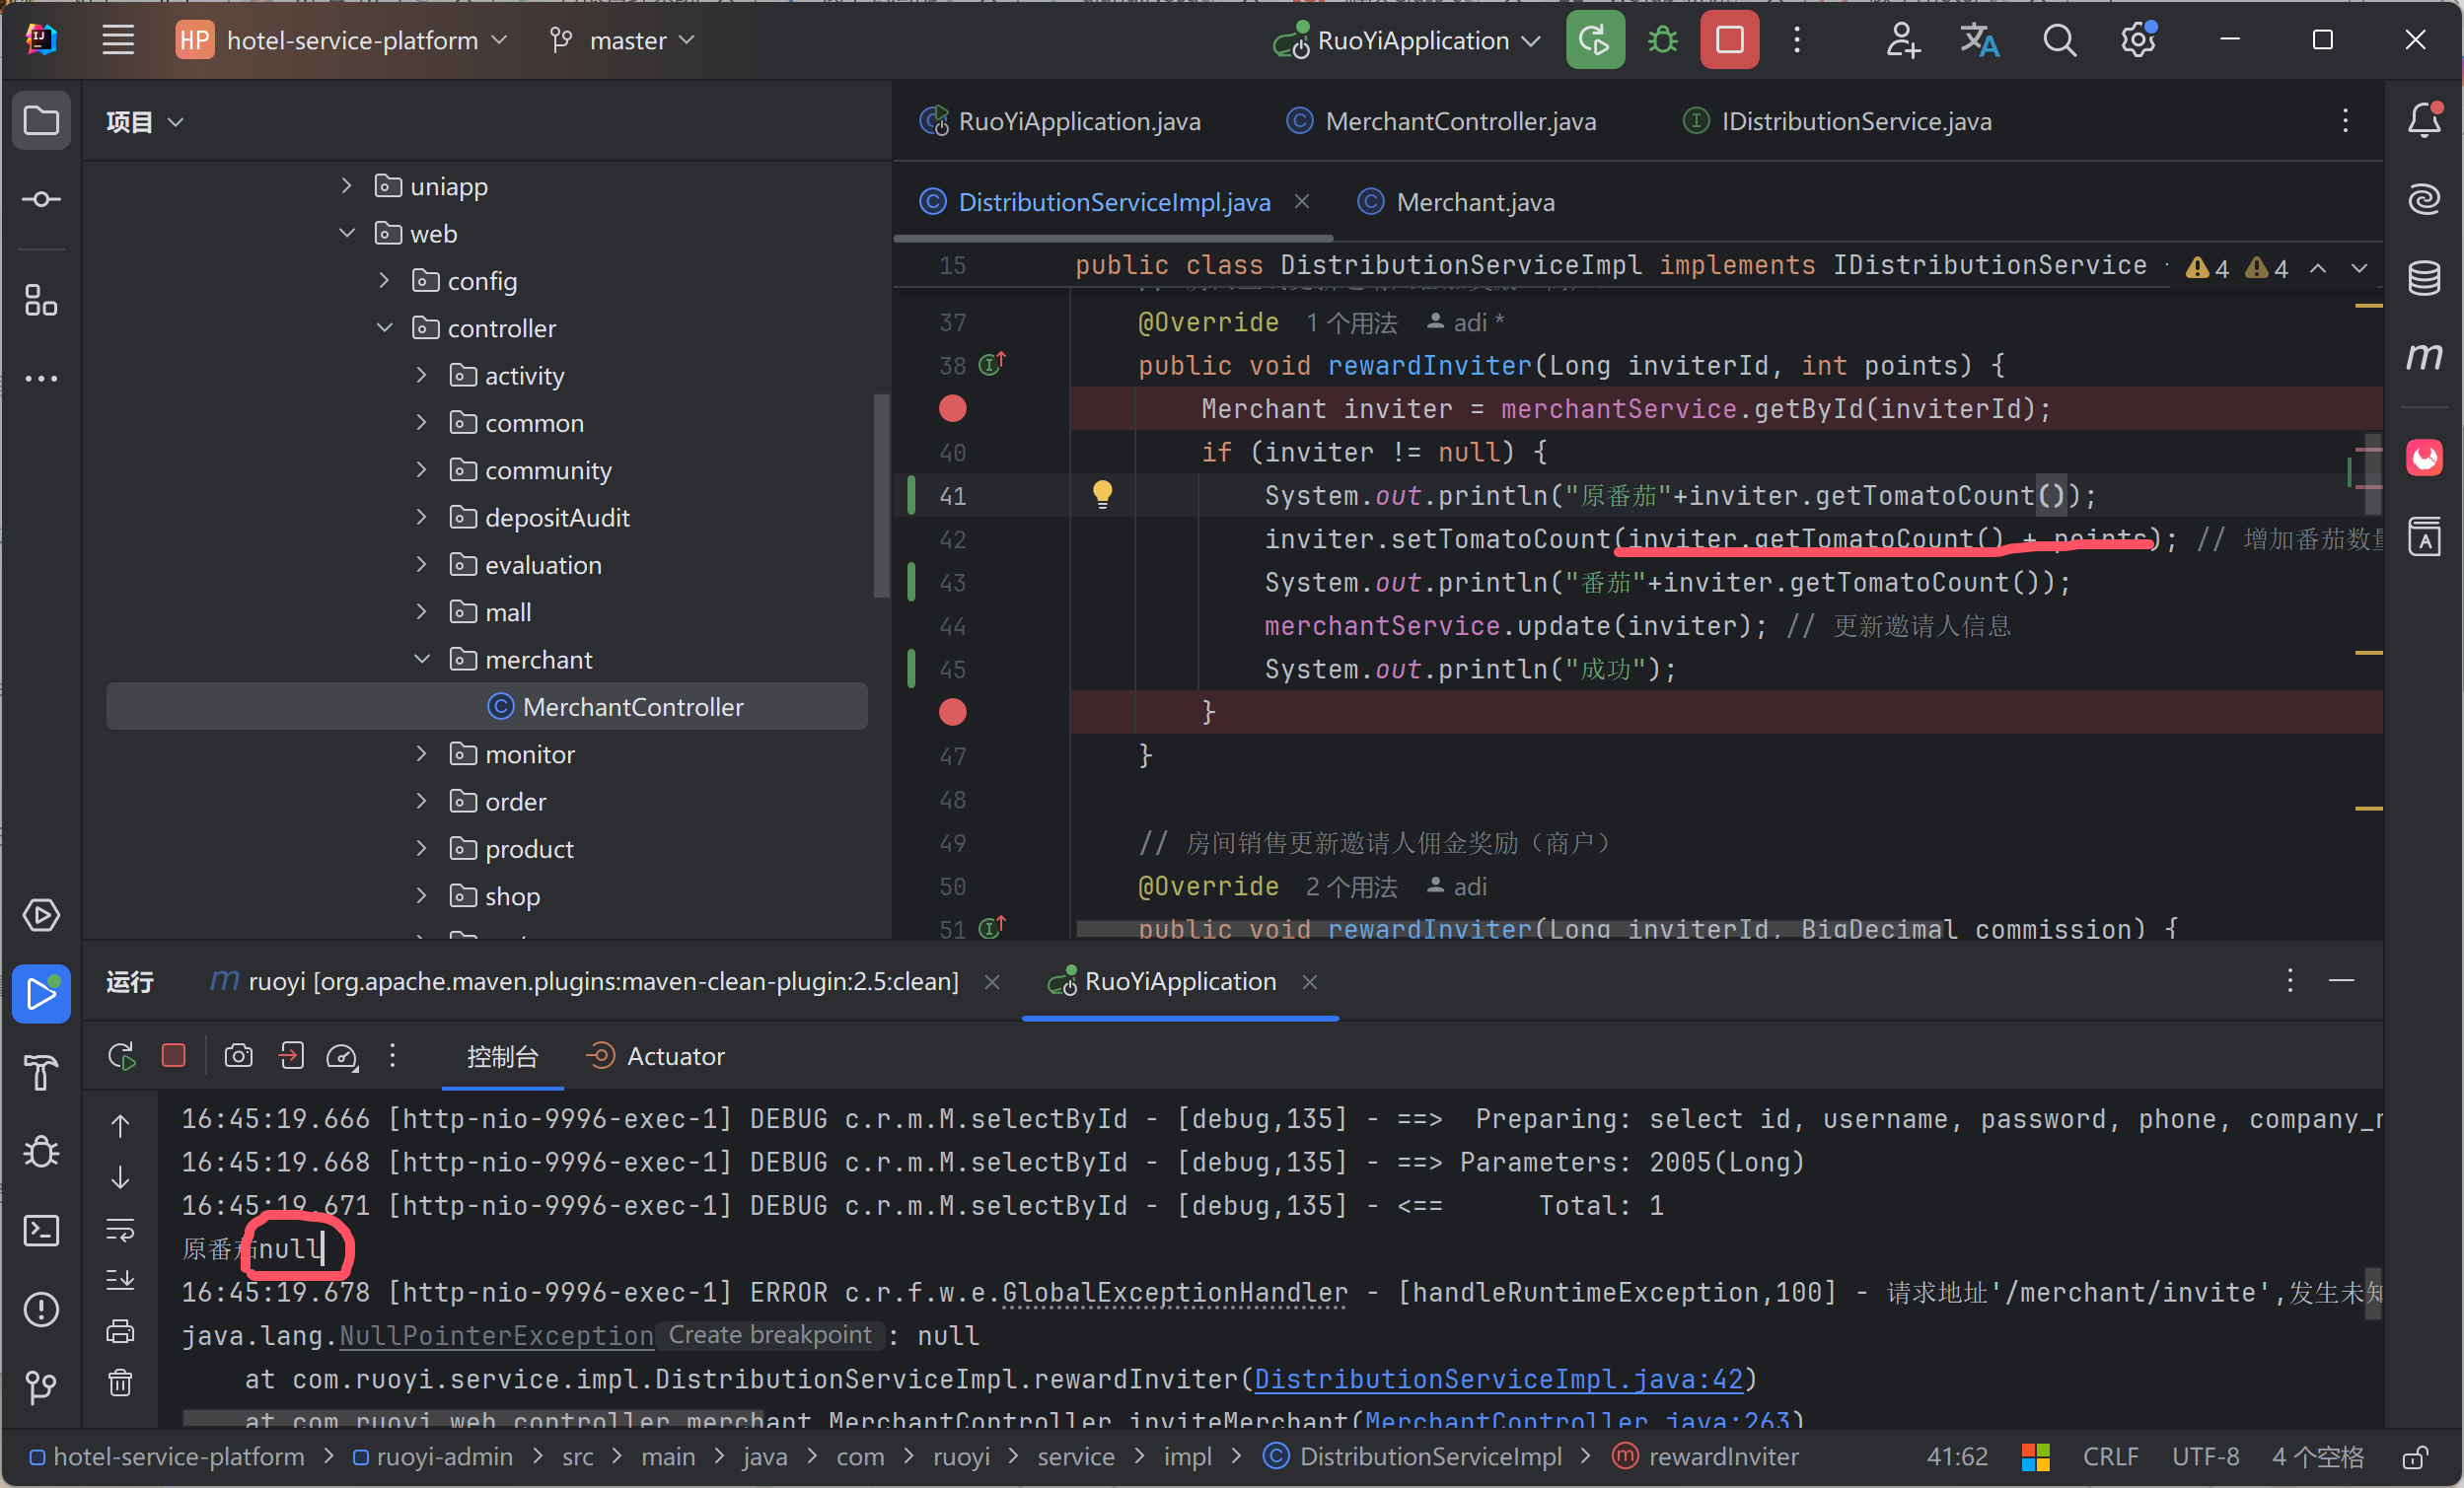2464x1488 pixels.
Task: Open the RuoYiApplication run configuration dropdown
Action: coord(1411,40)
